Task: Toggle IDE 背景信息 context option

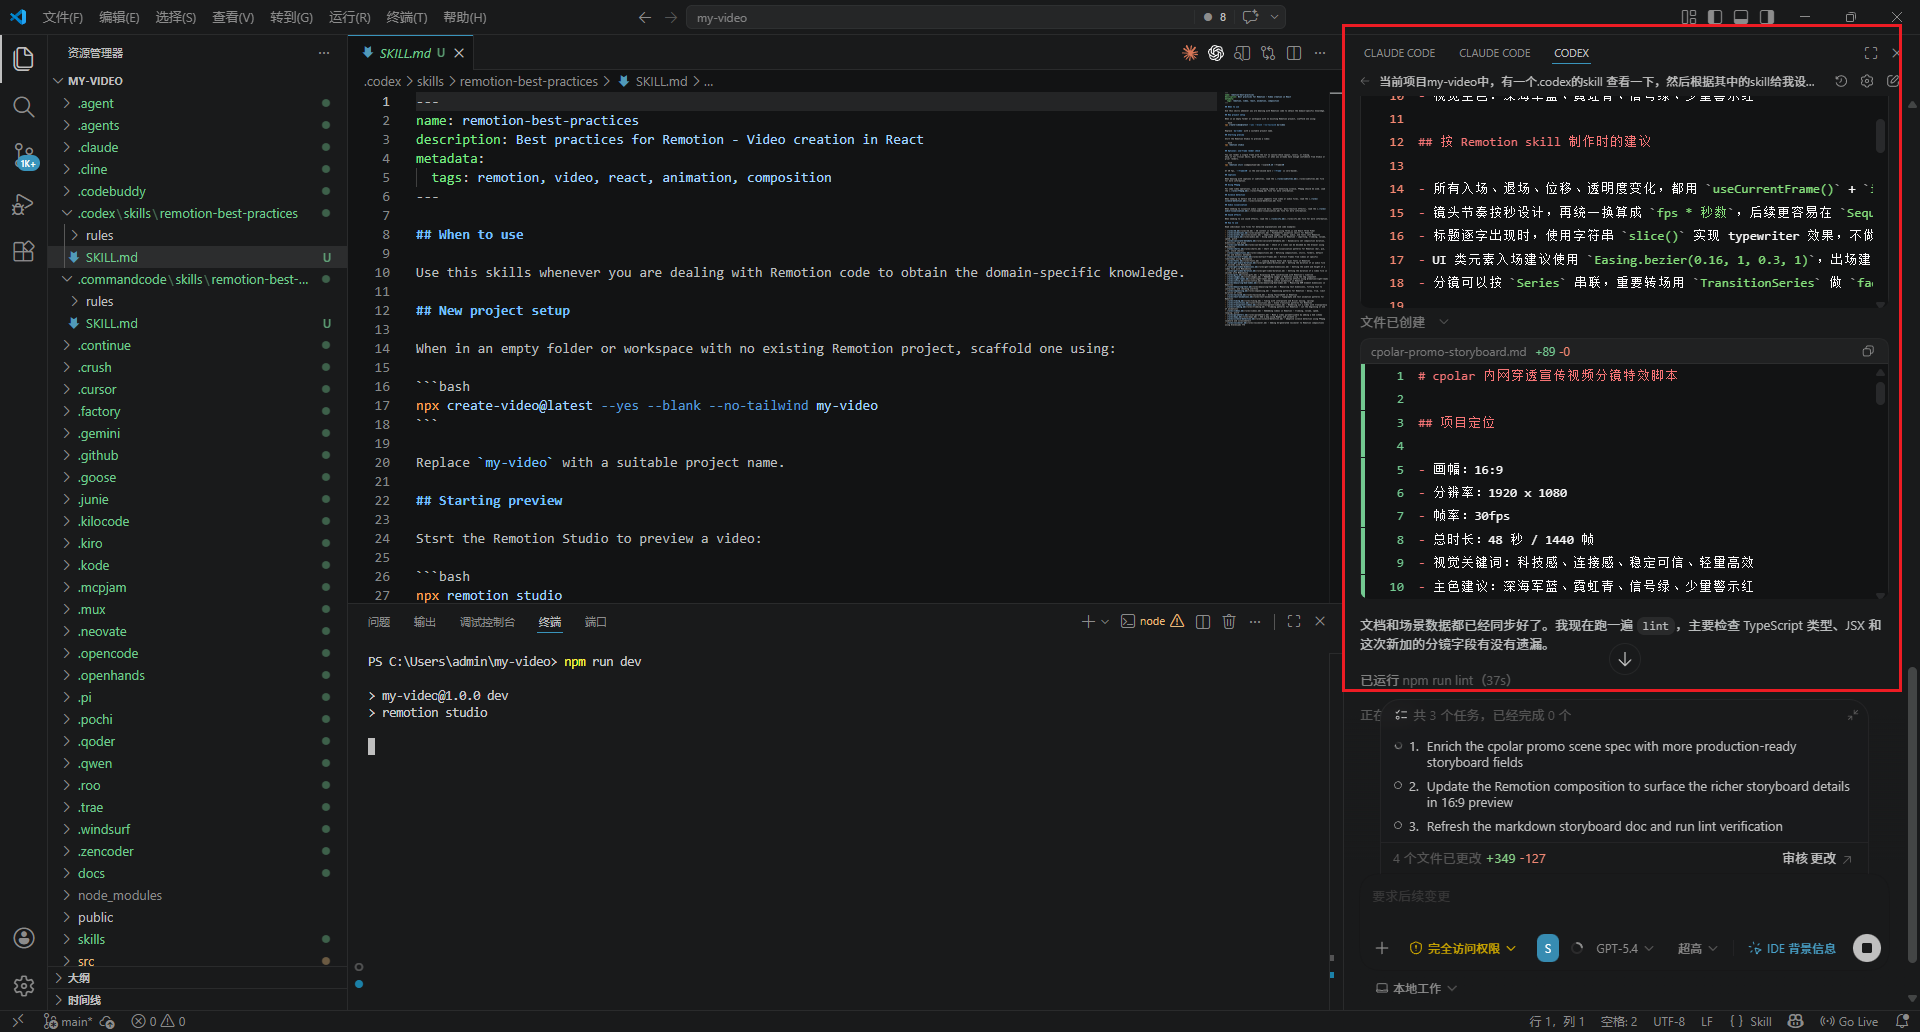Action: click(x=1792, y=948)
